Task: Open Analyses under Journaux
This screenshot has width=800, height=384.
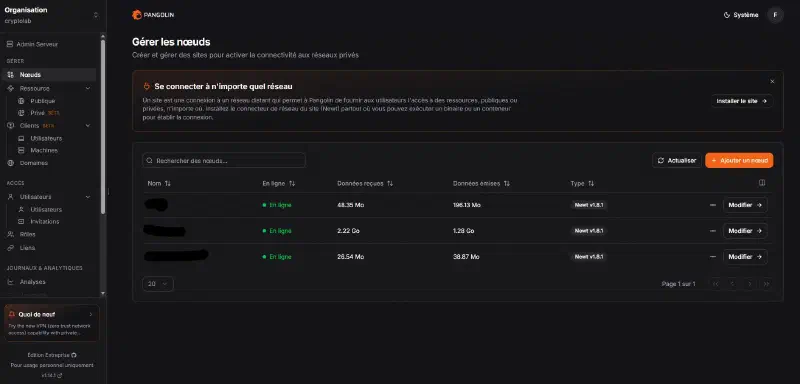Action: coord(33,281)
